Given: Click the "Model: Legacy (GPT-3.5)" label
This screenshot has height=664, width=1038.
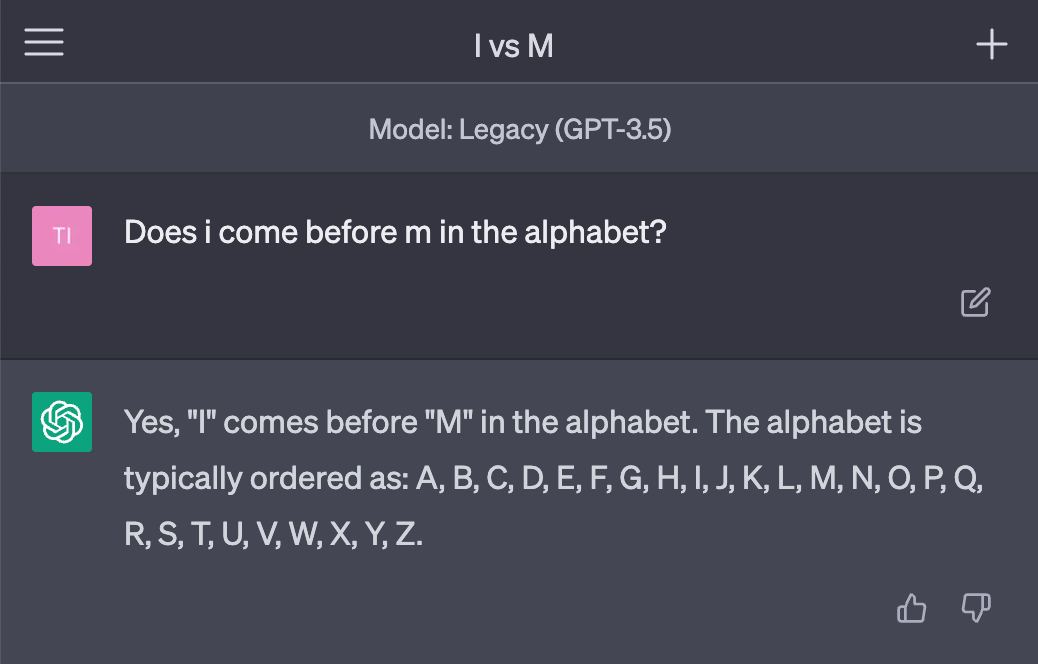Looking at the screenshot, I should (519, 129).
